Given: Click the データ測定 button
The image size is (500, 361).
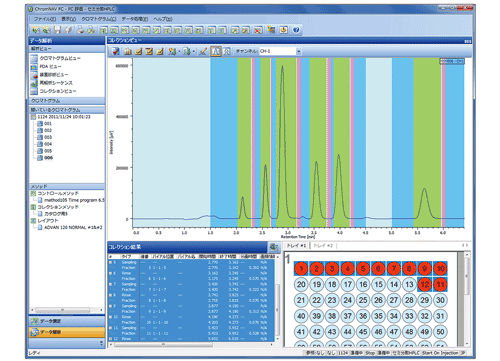Looking at the screenshot, I should (x=67, y=321).
